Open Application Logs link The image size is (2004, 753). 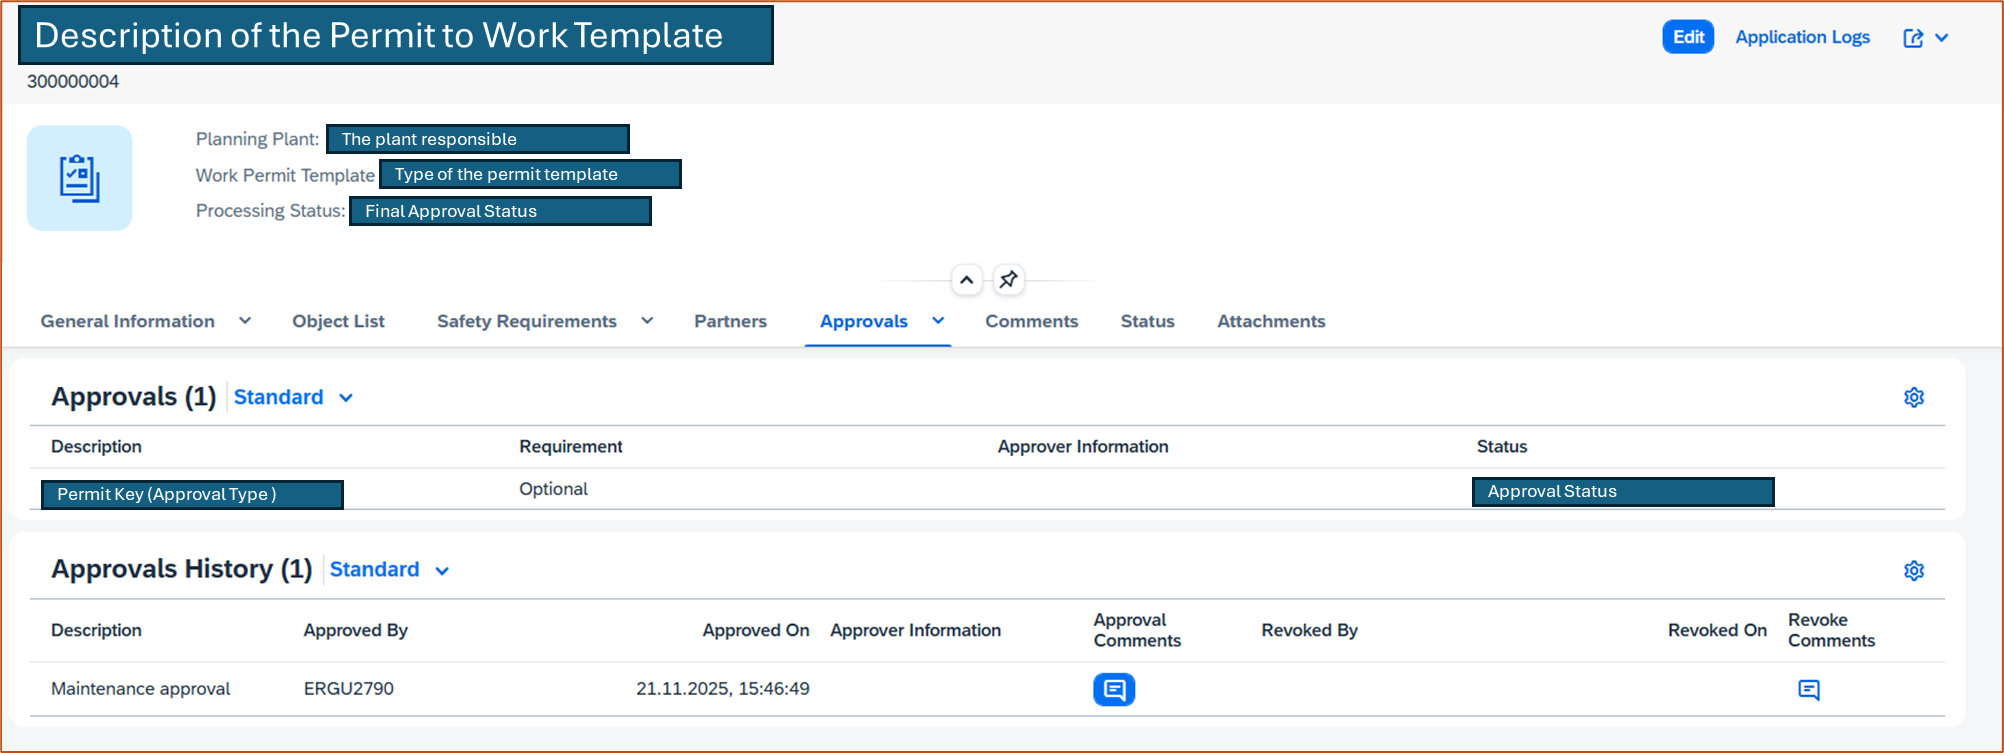click(1802, 37)
